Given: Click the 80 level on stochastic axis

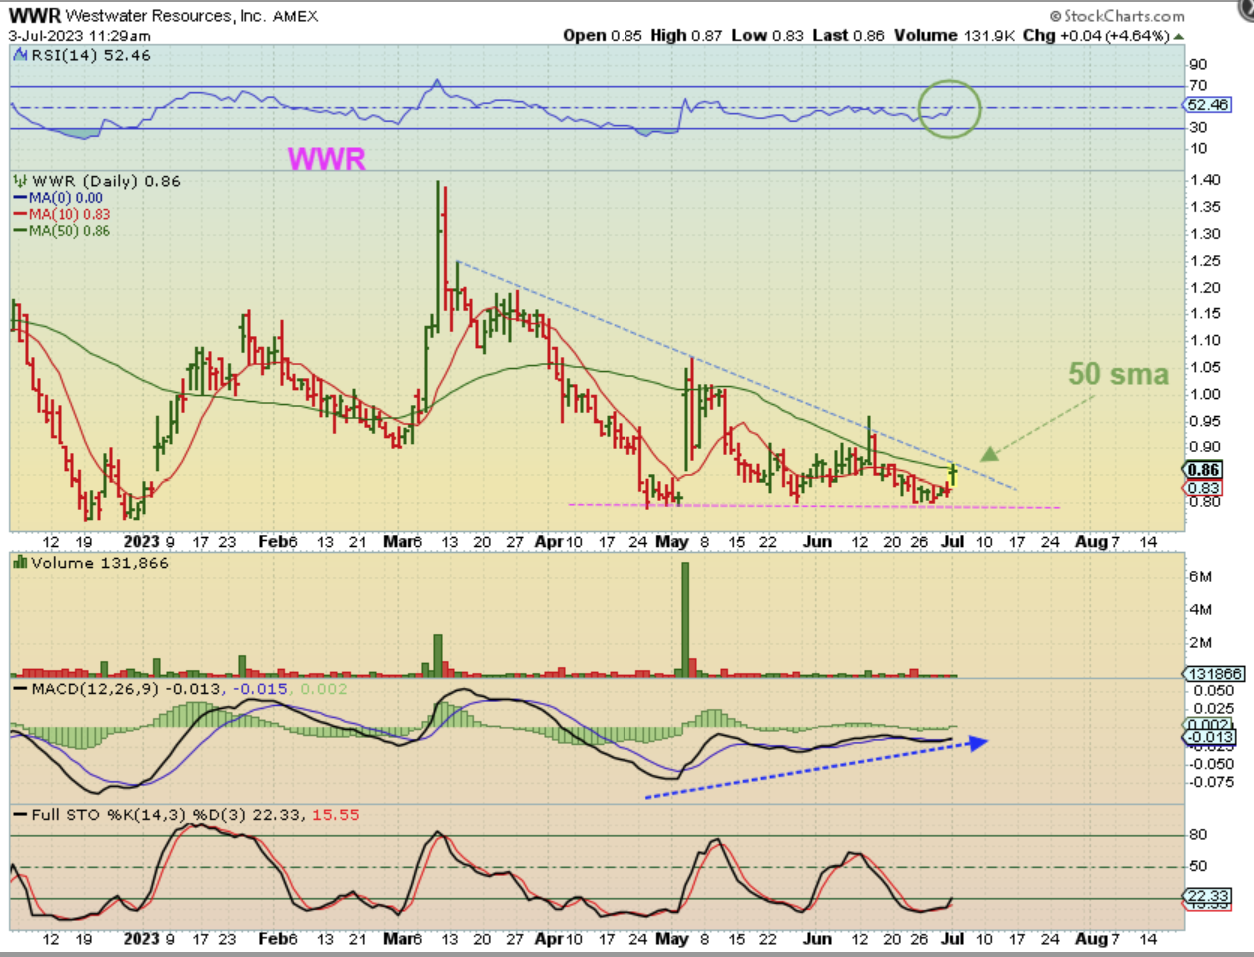Looking at the screenshot, I should pyautogui.click(x=1198, y=834).
